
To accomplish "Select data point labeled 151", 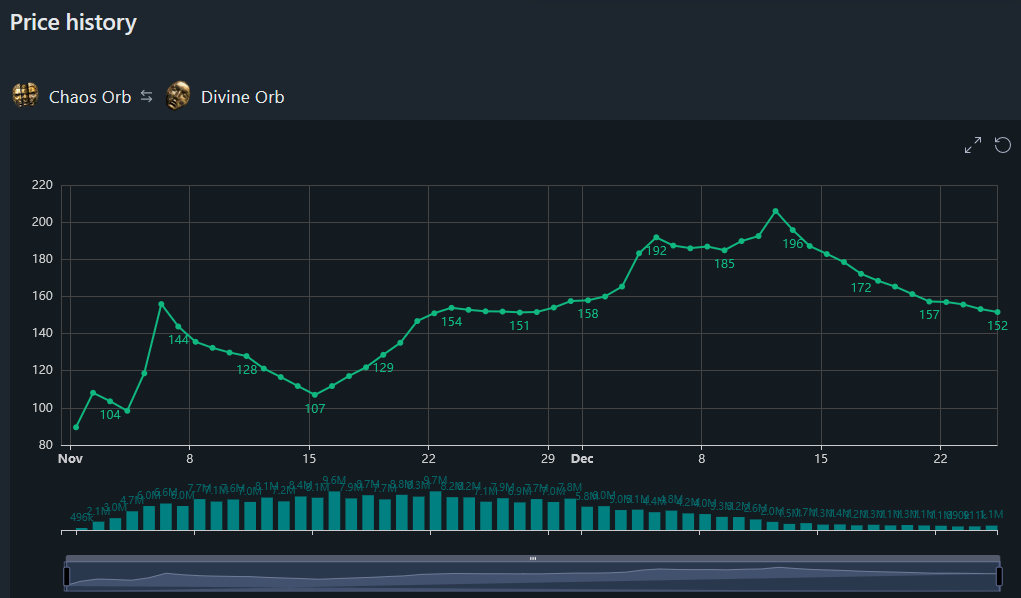I will click(520, 313).
